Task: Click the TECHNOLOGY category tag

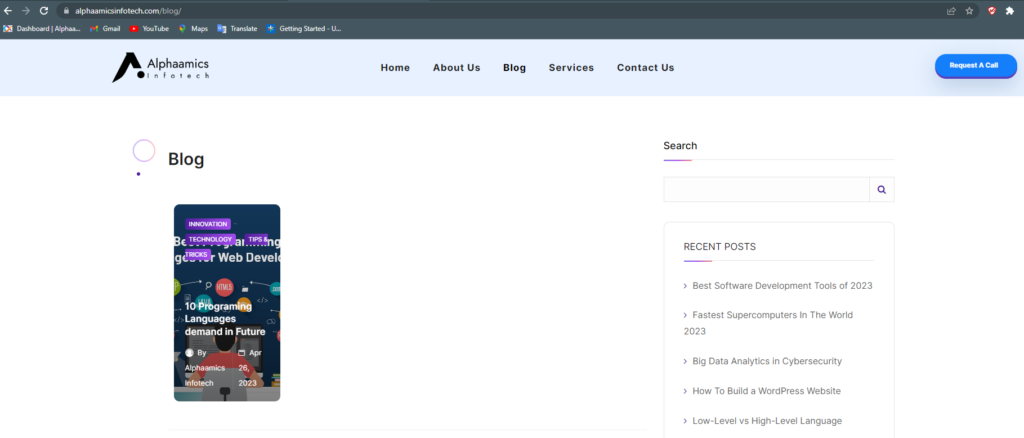Action: pyautogui.click(x=210, y=240)
